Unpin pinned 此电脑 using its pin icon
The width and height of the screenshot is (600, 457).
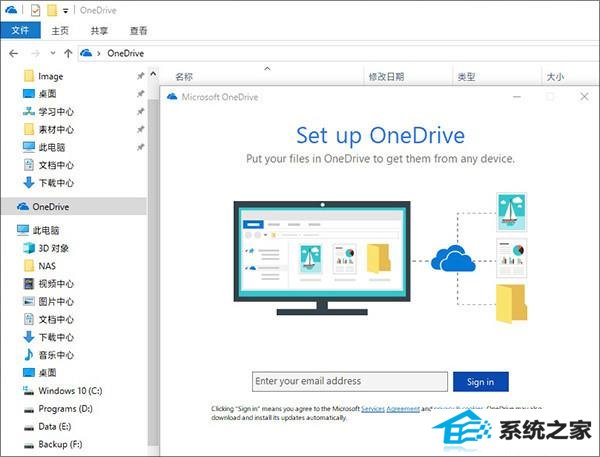[x=140, y=147]
